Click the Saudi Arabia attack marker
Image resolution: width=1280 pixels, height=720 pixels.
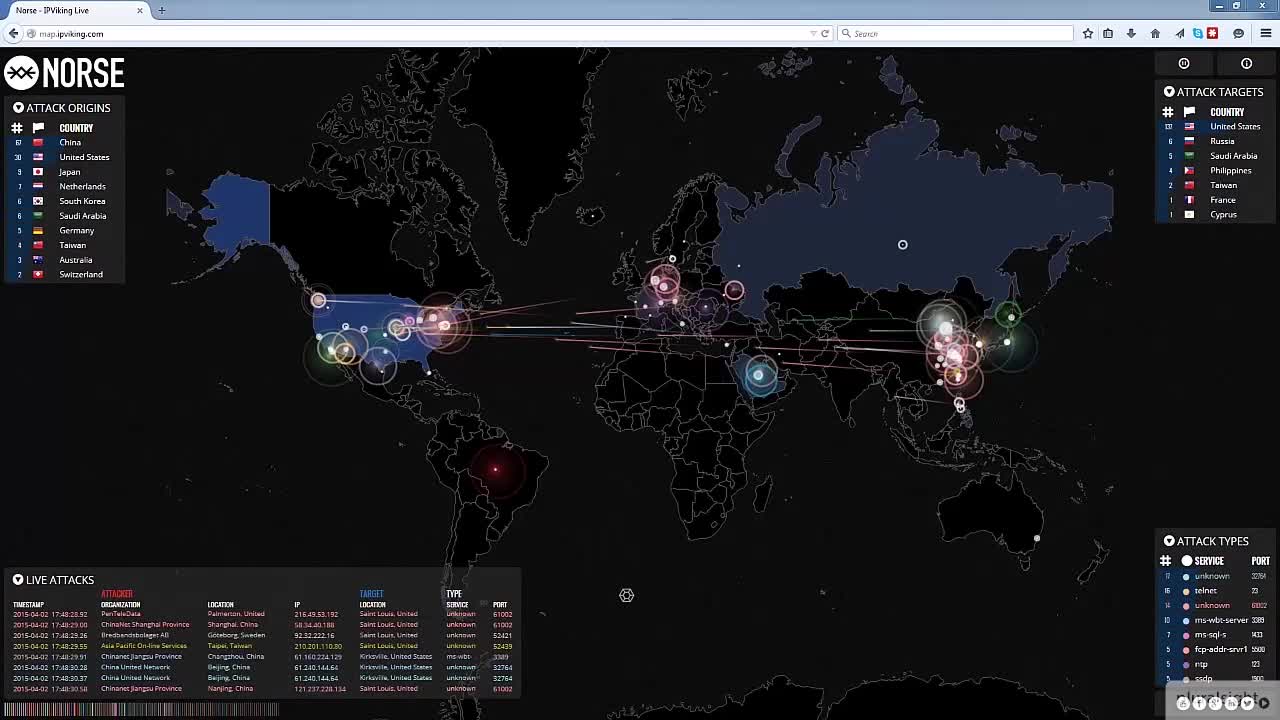coord(758,375)
